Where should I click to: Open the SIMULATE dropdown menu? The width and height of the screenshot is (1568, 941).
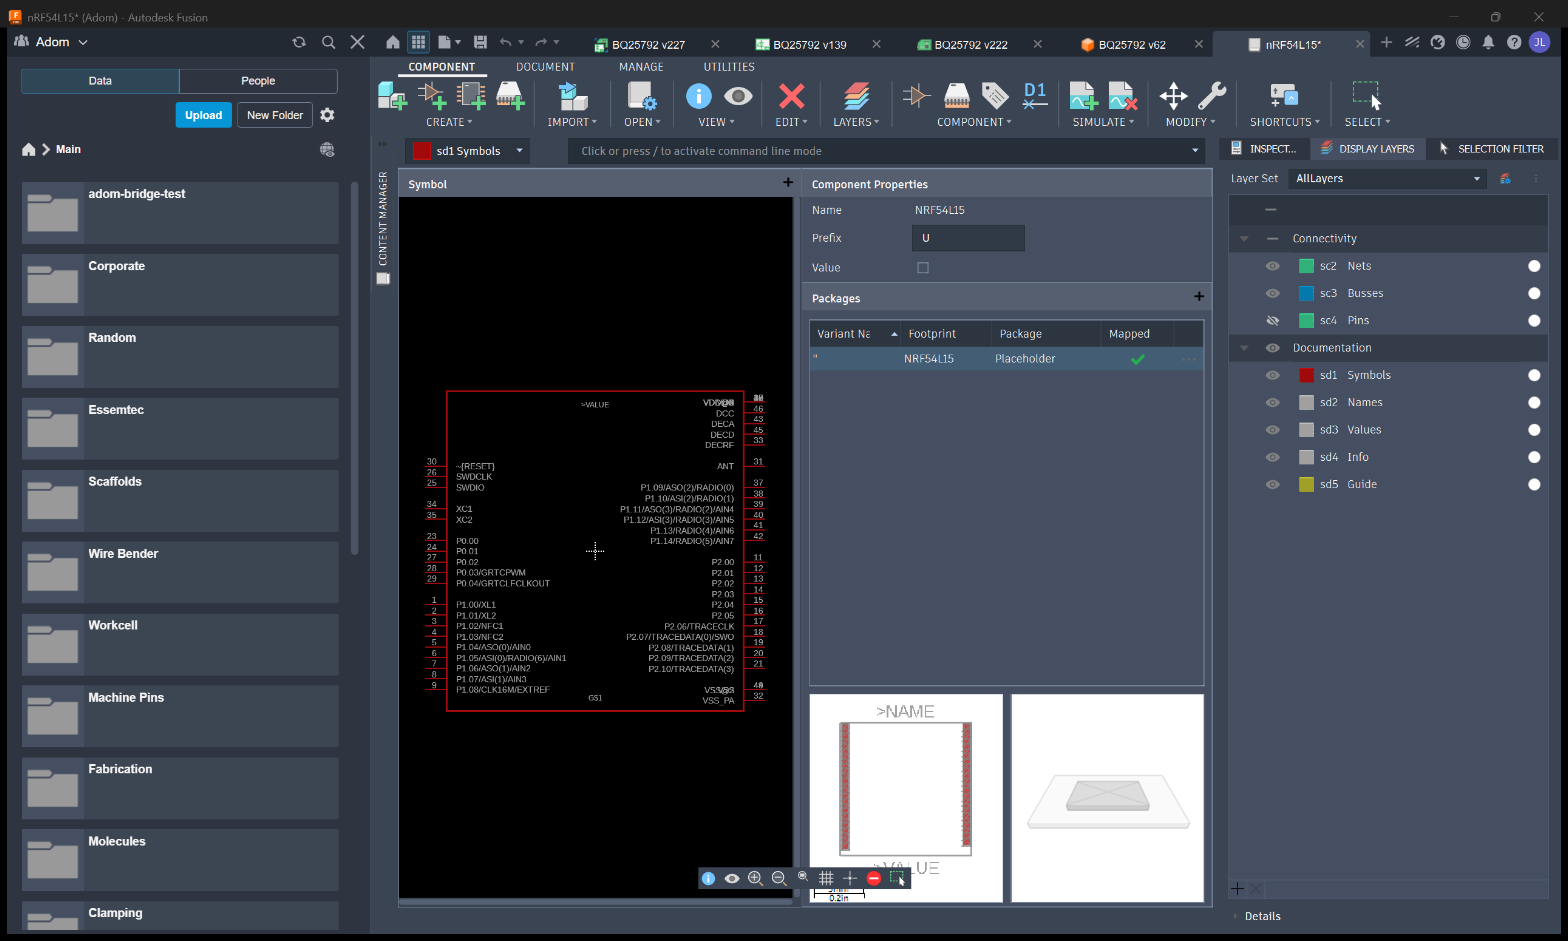coord(1103,122)
